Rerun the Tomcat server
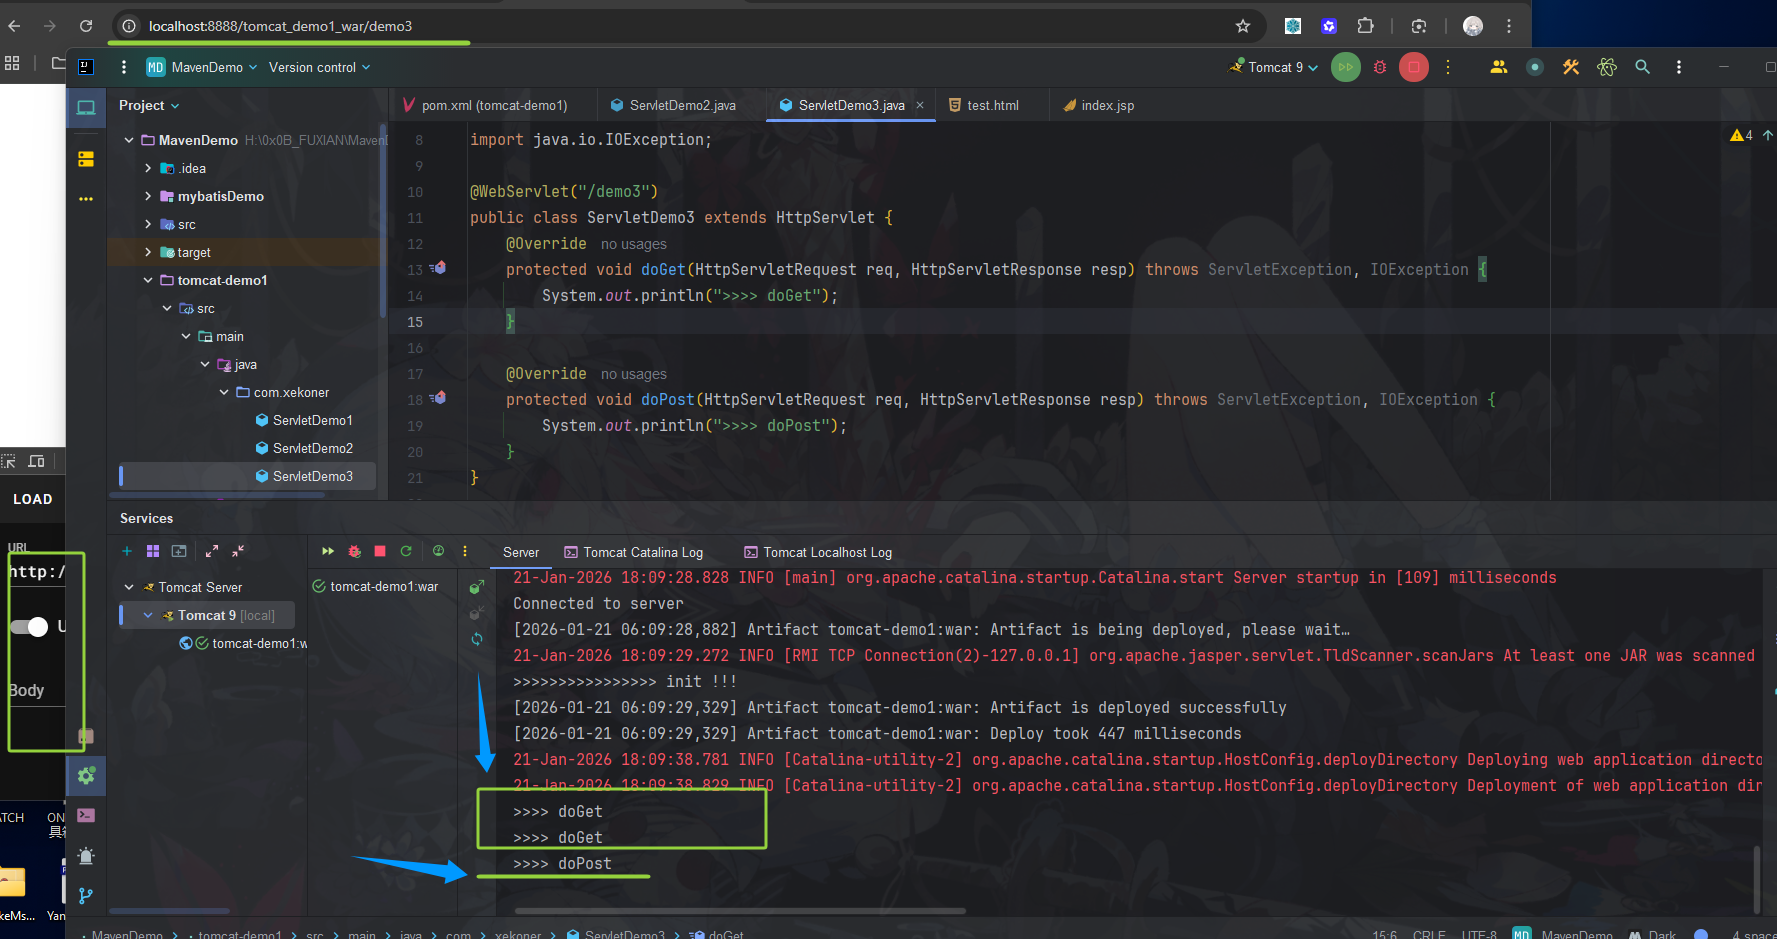Image resolution: width=1777 pixels, height=939 pixels. point(406,551)
